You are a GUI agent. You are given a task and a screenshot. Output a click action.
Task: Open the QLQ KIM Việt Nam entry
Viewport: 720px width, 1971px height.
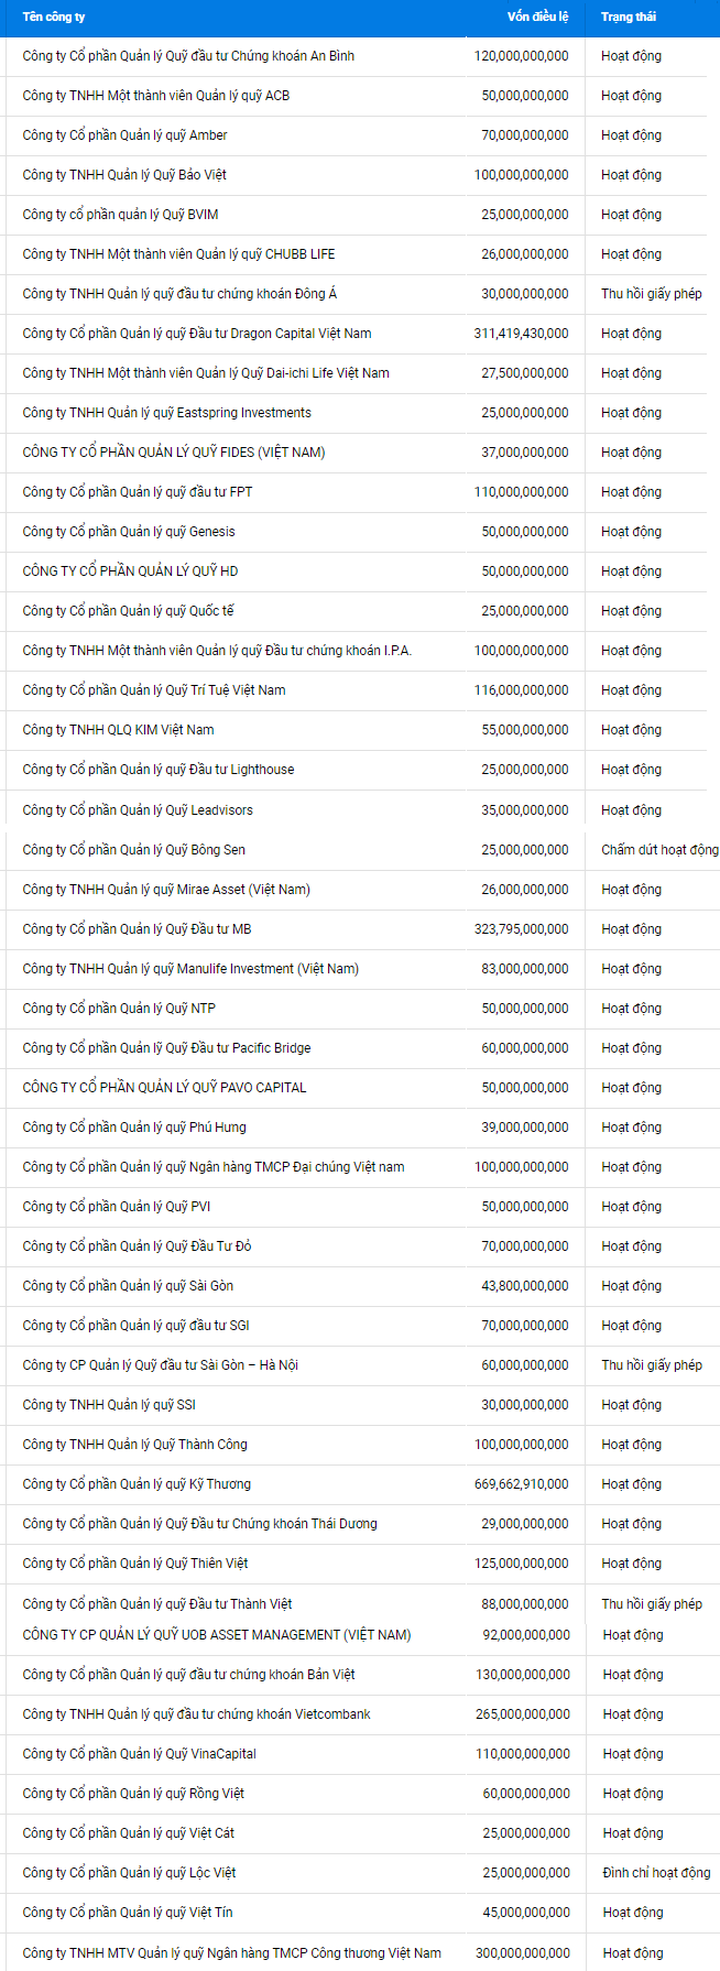pyautogui.click(x=118, y=730)
